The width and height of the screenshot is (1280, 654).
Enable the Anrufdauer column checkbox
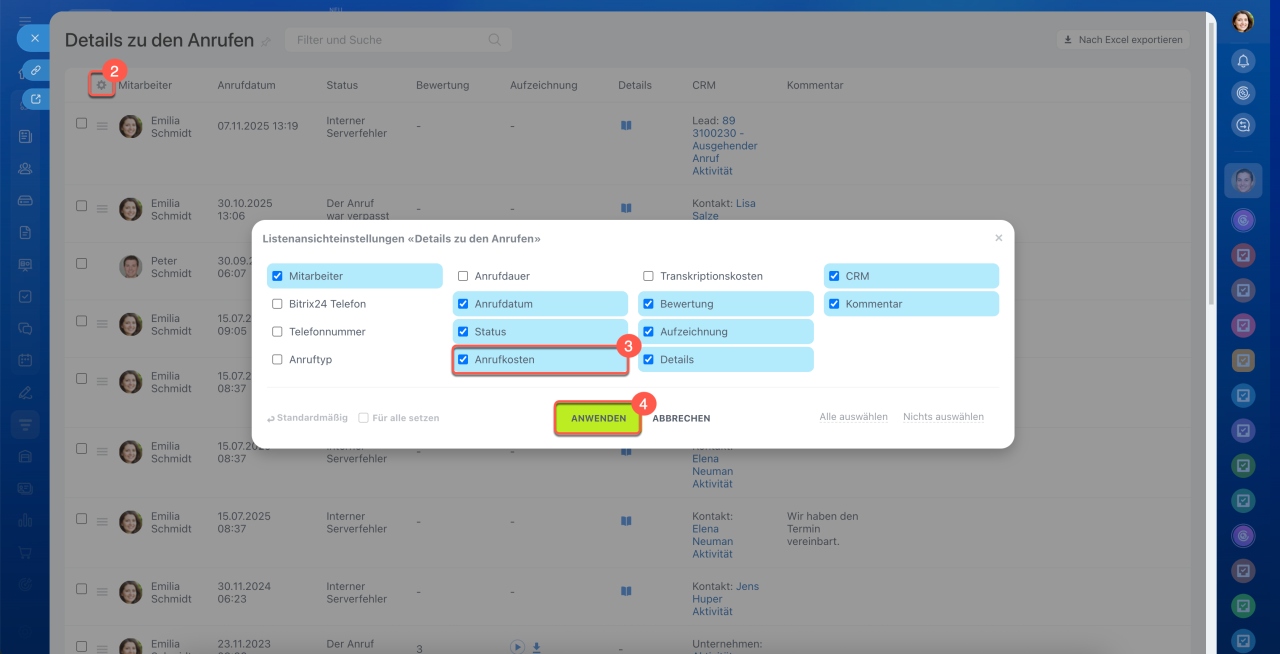click(x=463, y=276)
